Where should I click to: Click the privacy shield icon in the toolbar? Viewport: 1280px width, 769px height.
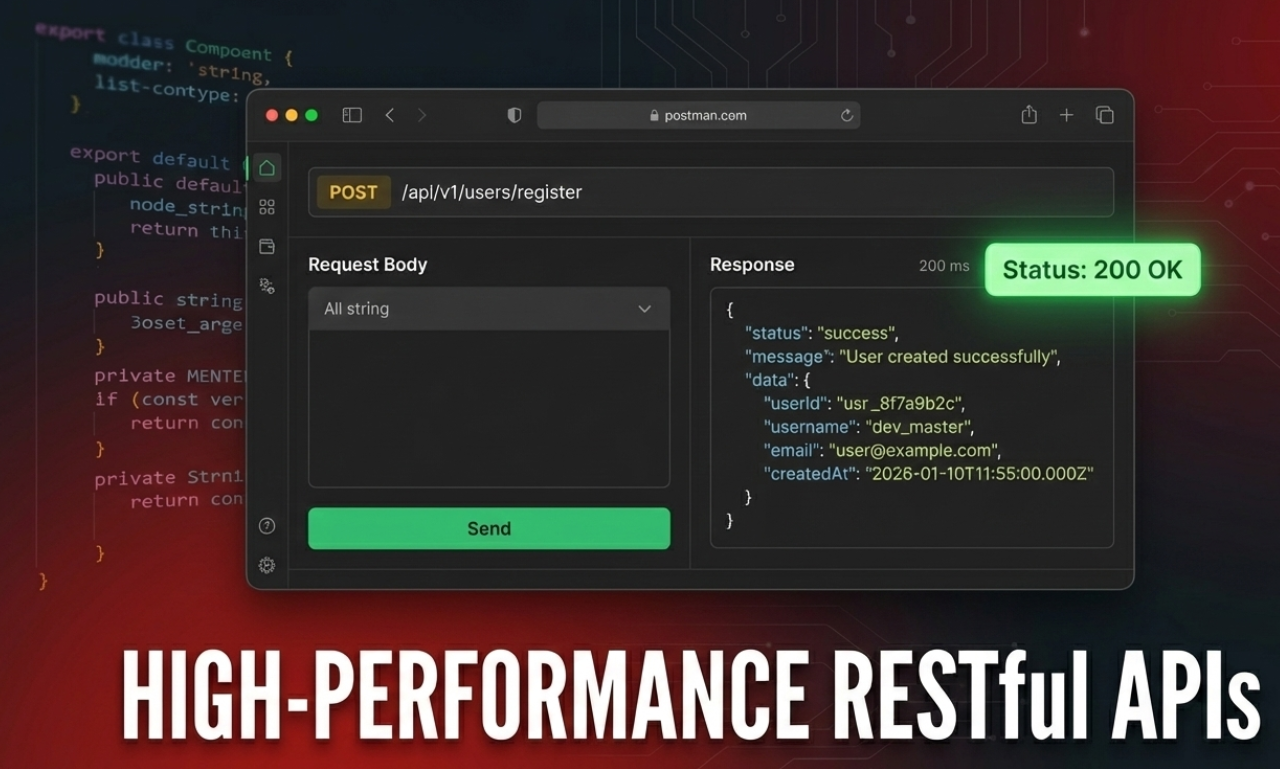coord(513,115)
